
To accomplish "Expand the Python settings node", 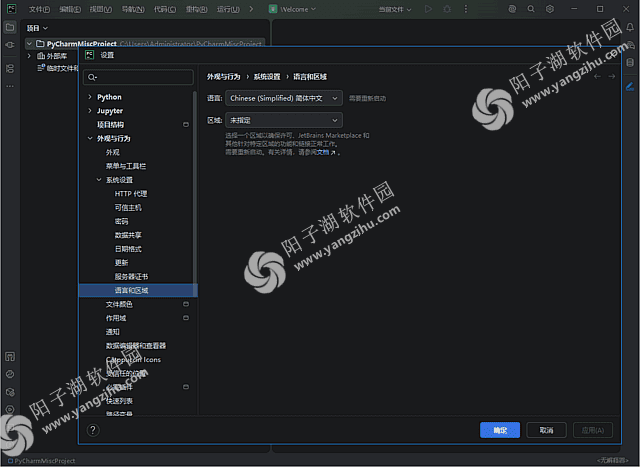I will click(90, 97).
